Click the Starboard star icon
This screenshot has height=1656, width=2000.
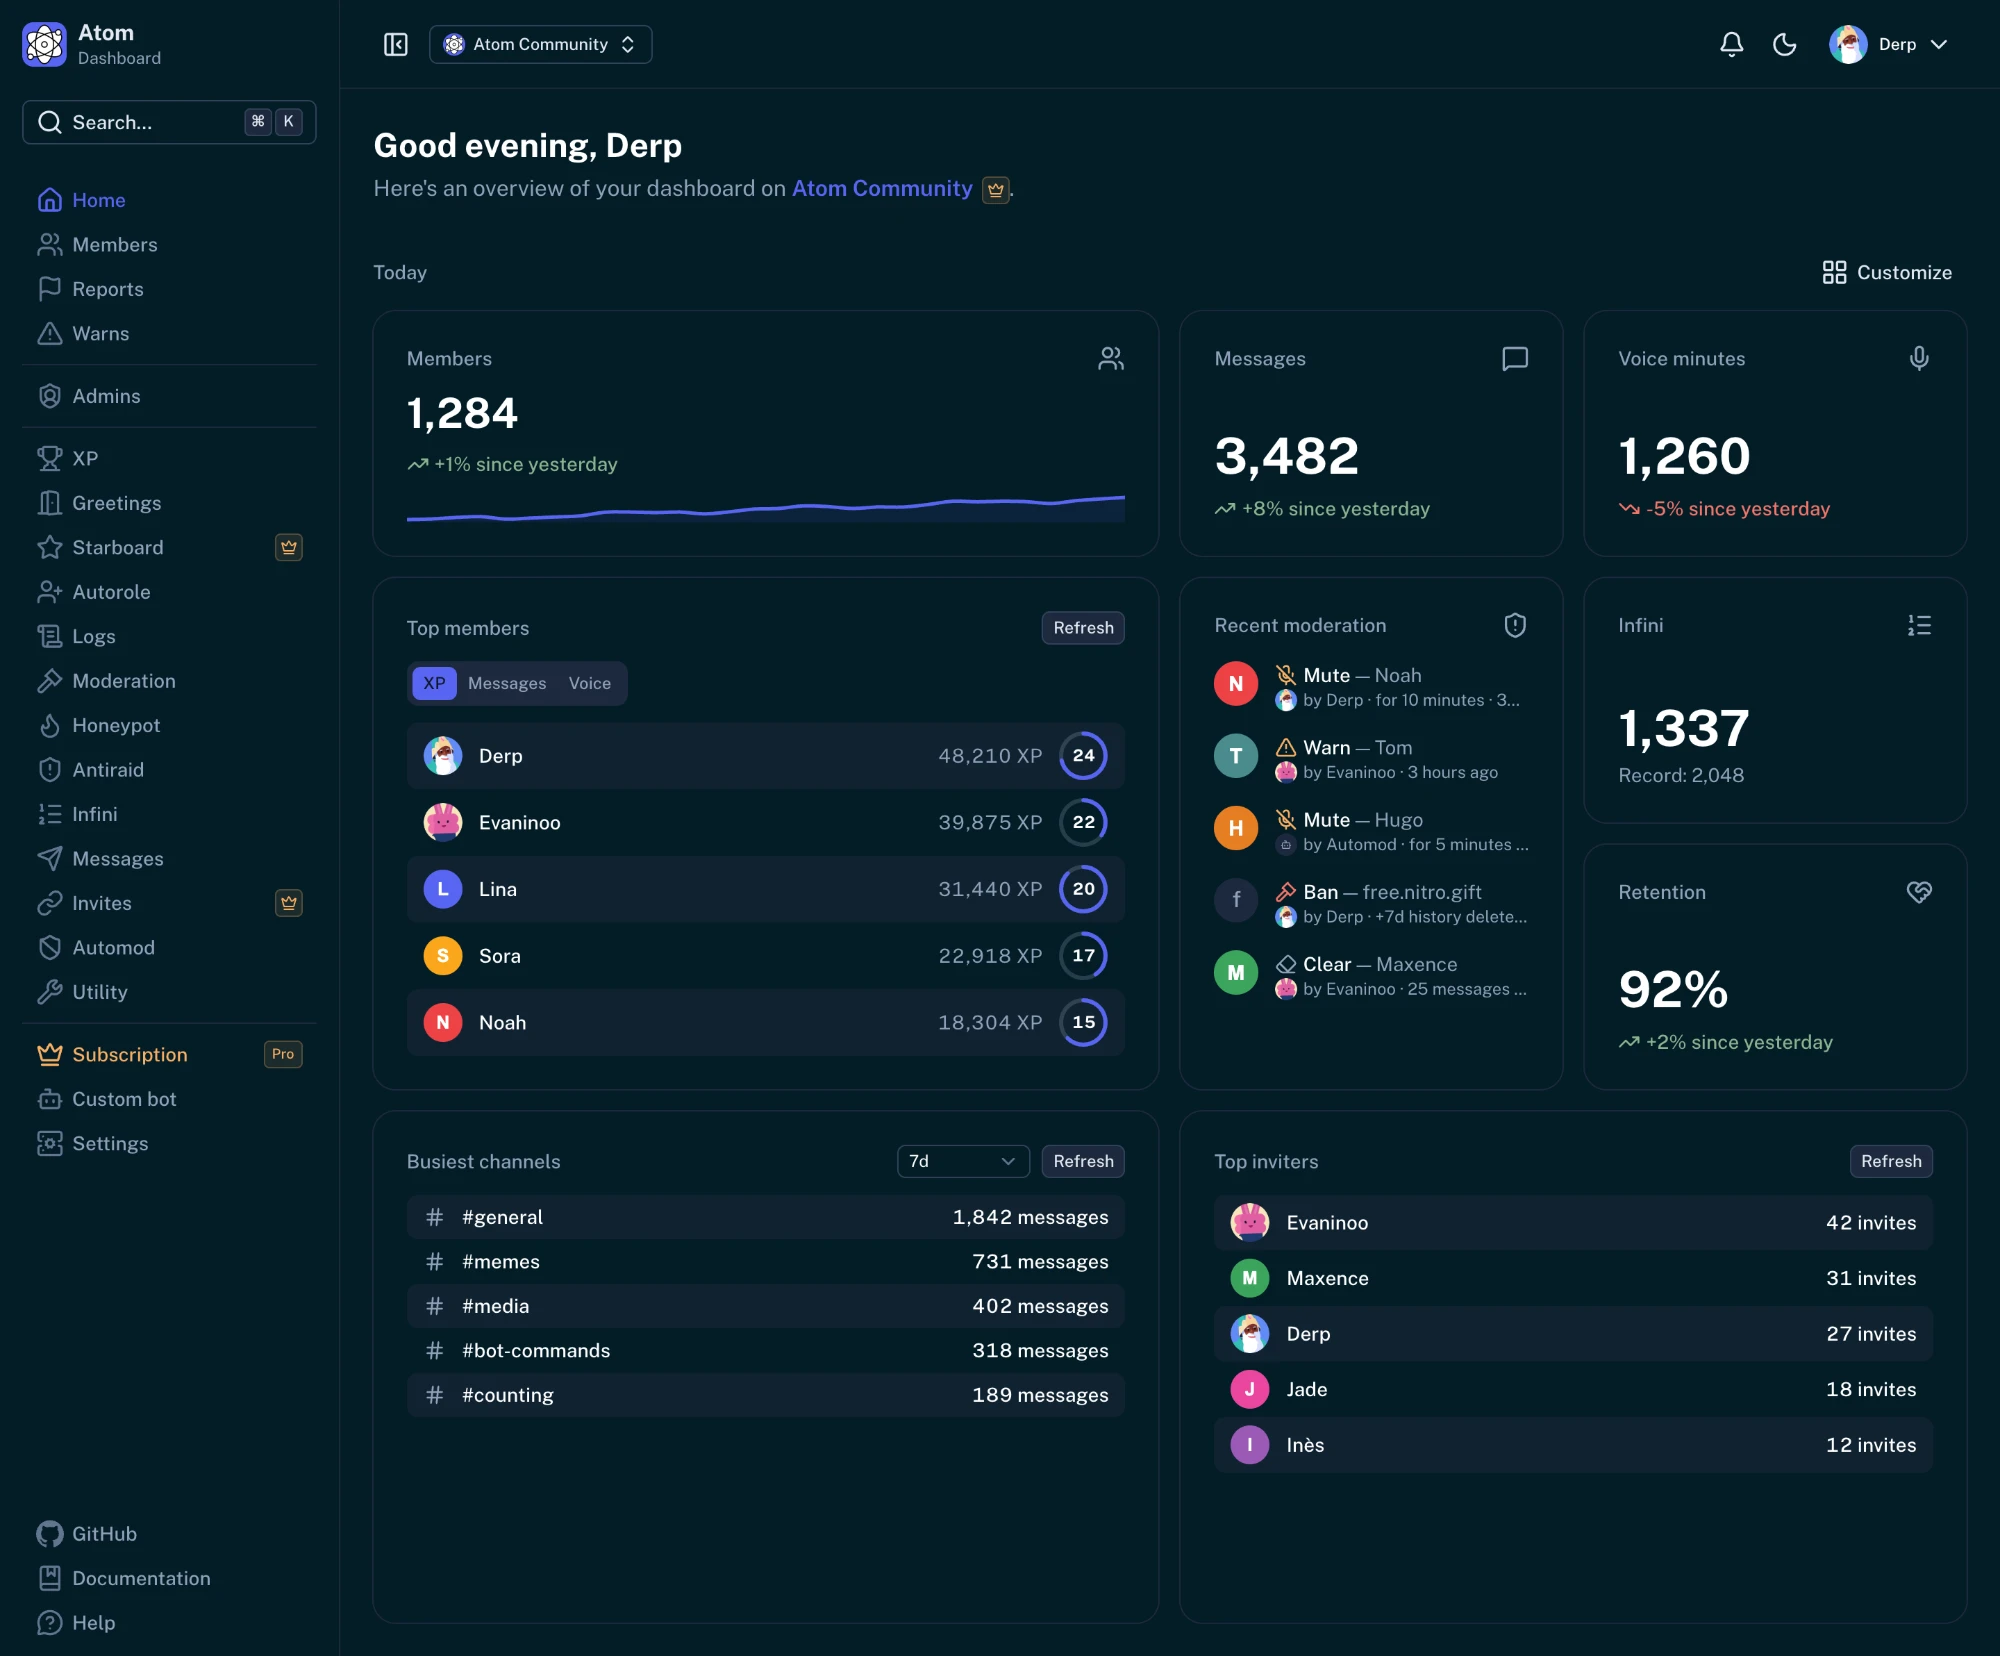coord(49,547)
